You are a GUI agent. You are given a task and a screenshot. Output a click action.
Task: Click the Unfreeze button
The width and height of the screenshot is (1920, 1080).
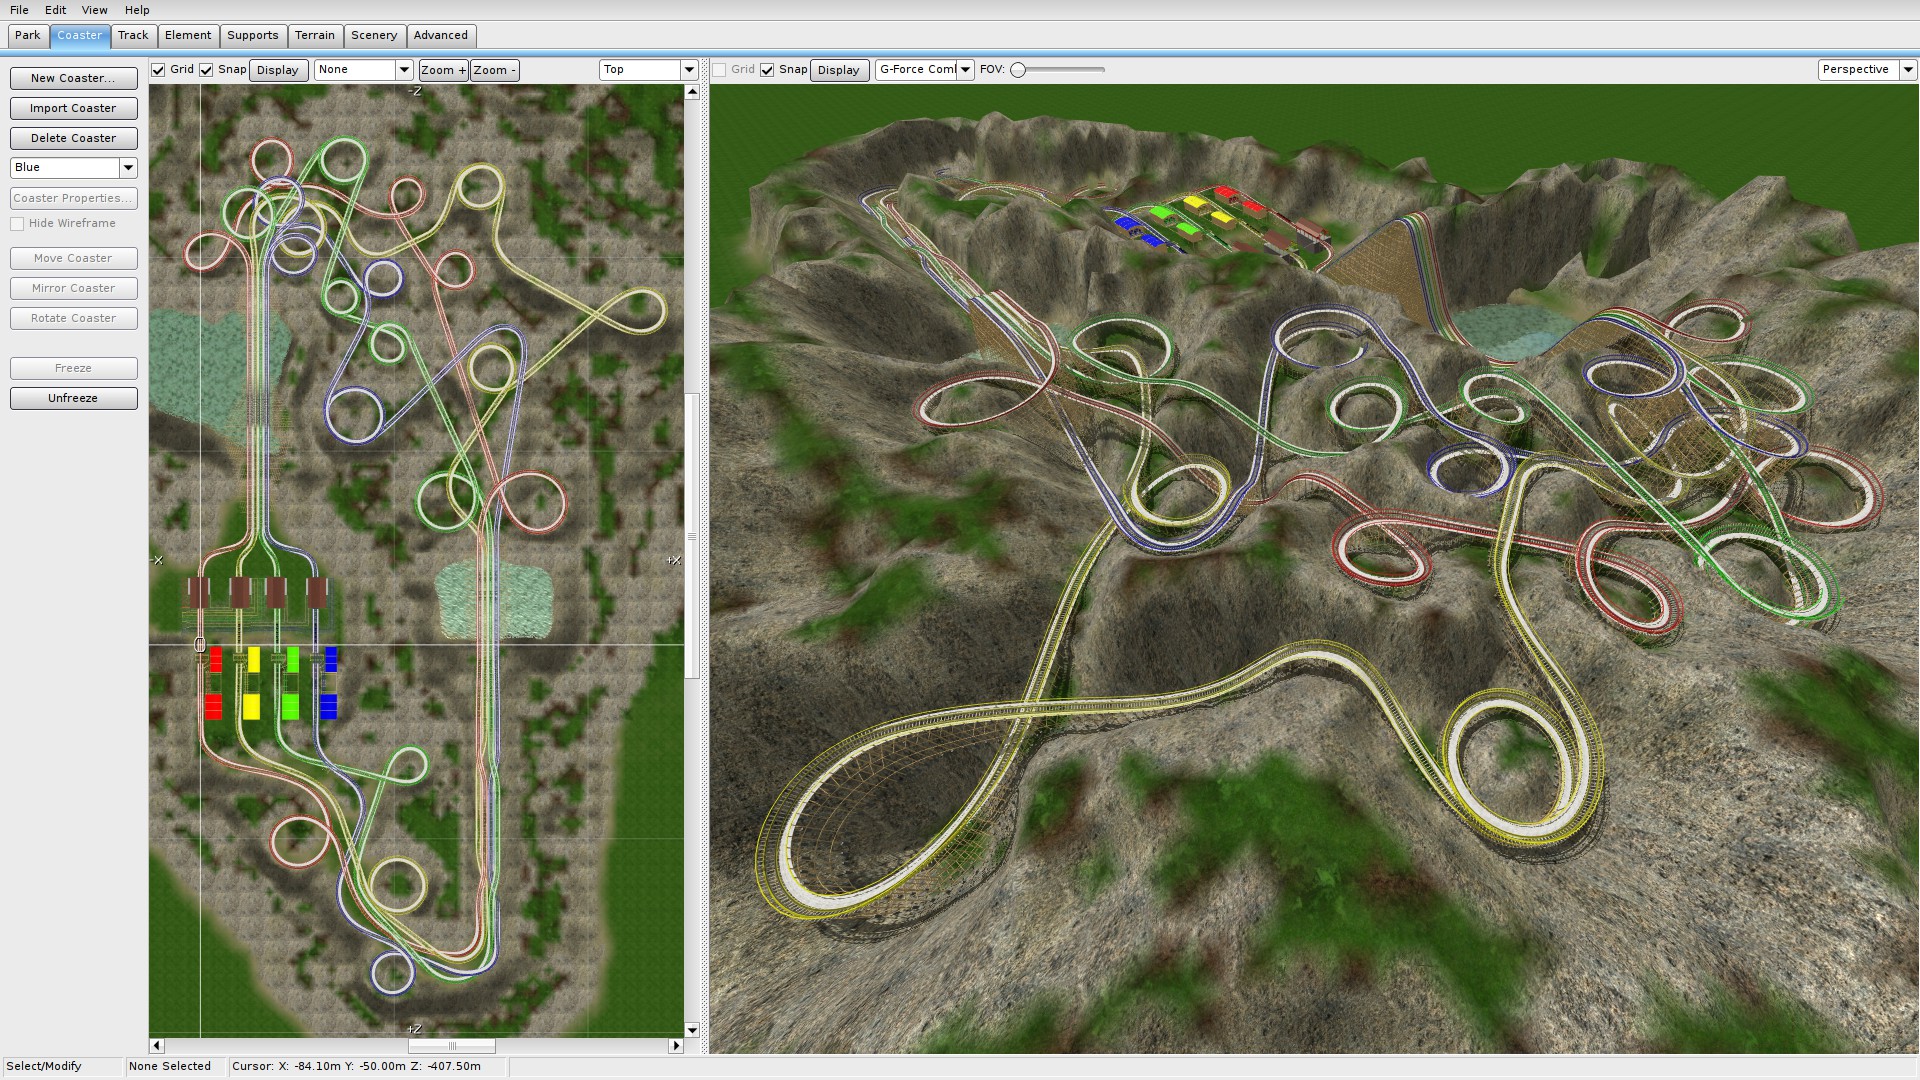pyautogui.click(x=73, y=398)
